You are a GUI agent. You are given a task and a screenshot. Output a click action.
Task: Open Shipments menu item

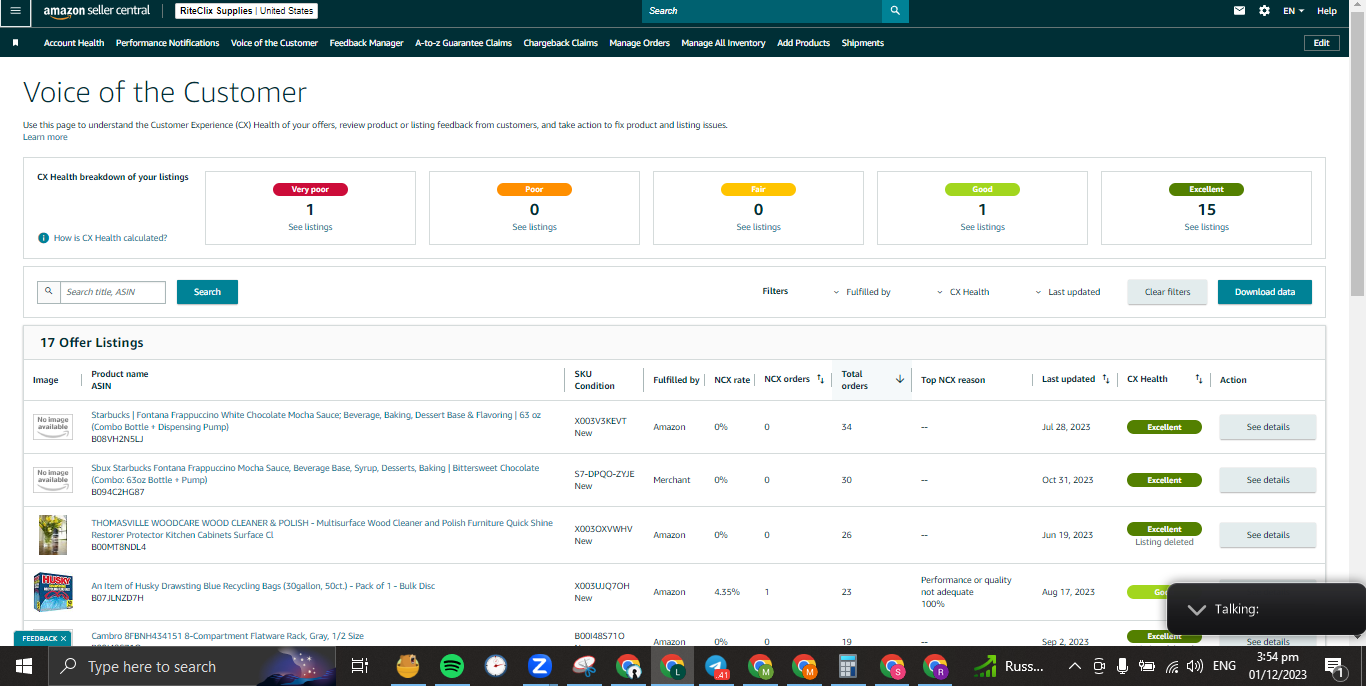(862, 43)
